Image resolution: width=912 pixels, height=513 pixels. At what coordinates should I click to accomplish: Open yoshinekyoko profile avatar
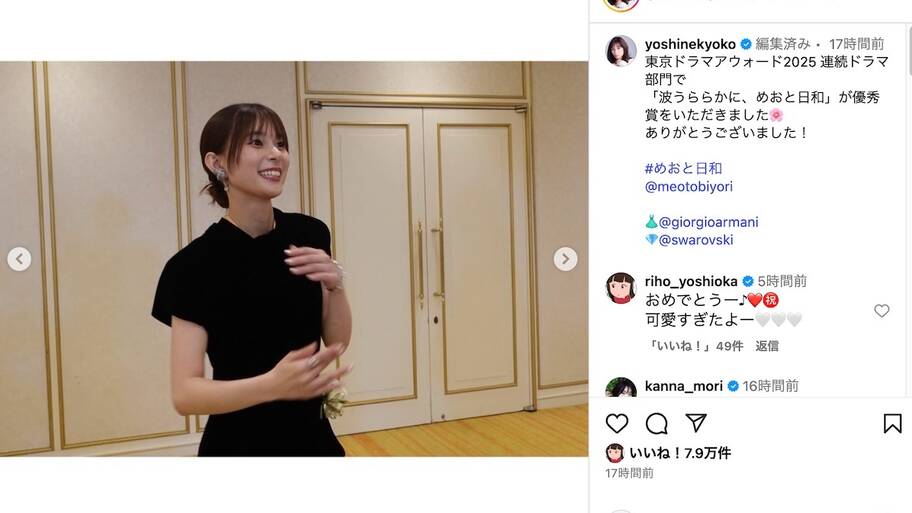click(621, 51)
